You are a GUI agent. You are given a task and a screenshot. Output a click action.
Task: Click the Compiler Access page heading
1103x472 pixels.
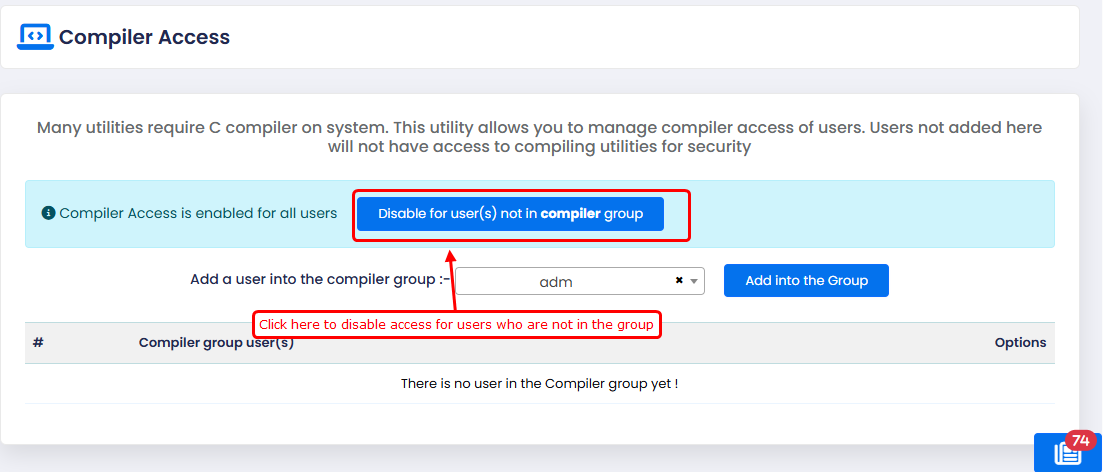144,37
